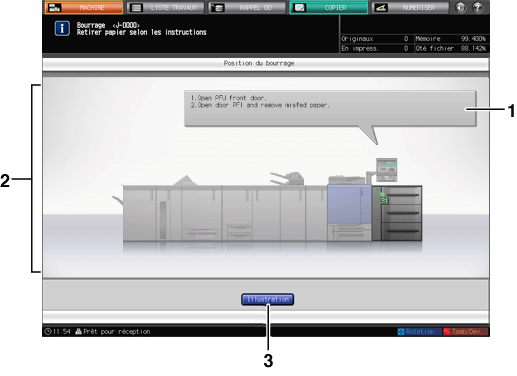Click the Illustration button
517x376 pixels.
[268, 299]
